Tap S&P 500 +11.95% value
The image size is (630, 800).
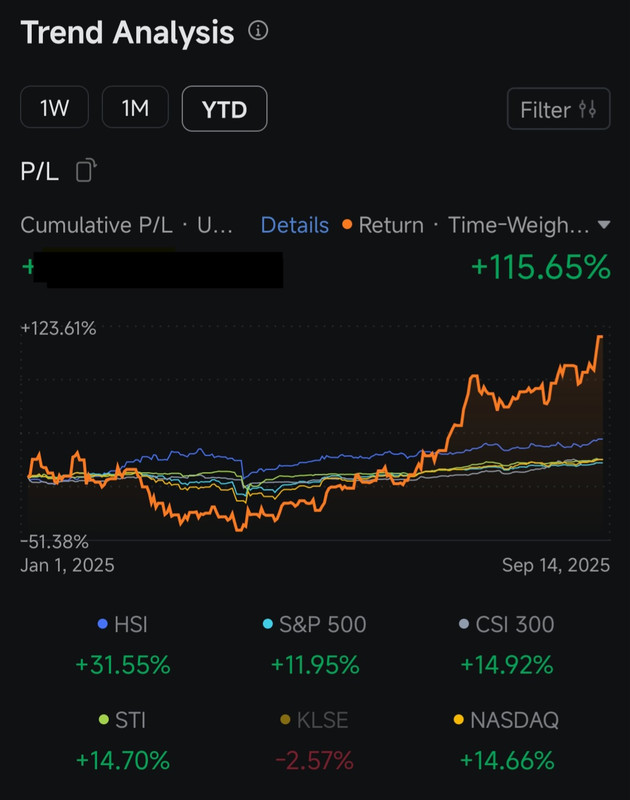pyautogui.click(x=315, y=665)
